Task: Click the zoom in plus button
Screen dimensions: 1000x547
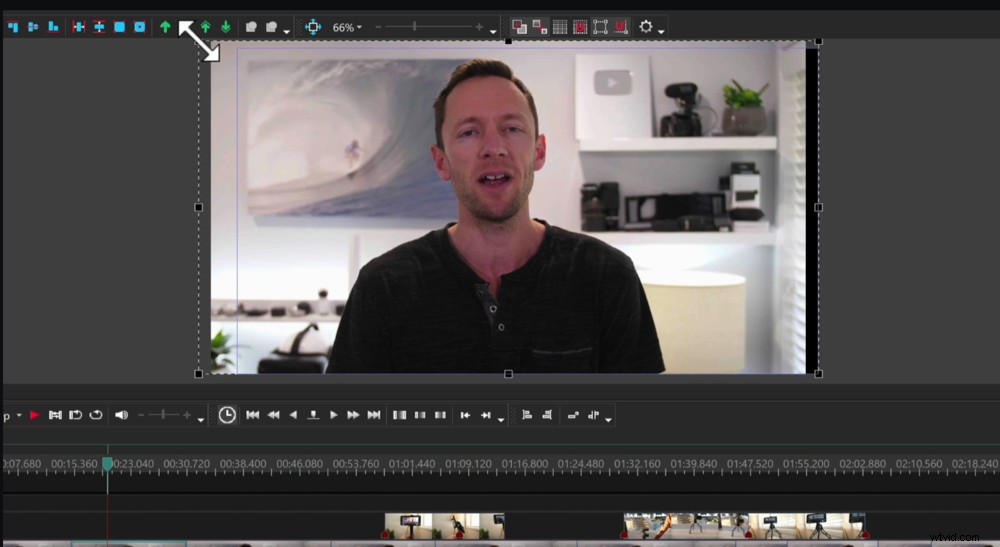Action: tap(479, 27)
